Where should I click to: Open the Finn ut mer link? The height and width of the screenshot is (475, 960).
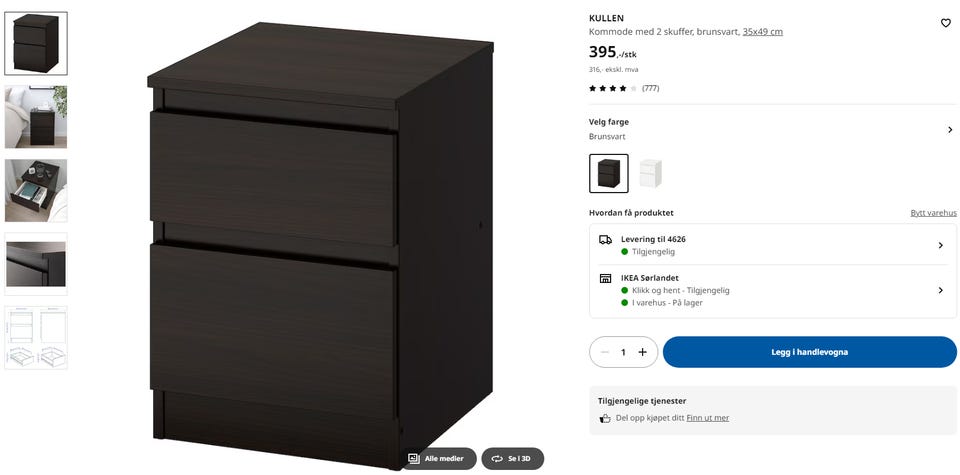(707, 418)
